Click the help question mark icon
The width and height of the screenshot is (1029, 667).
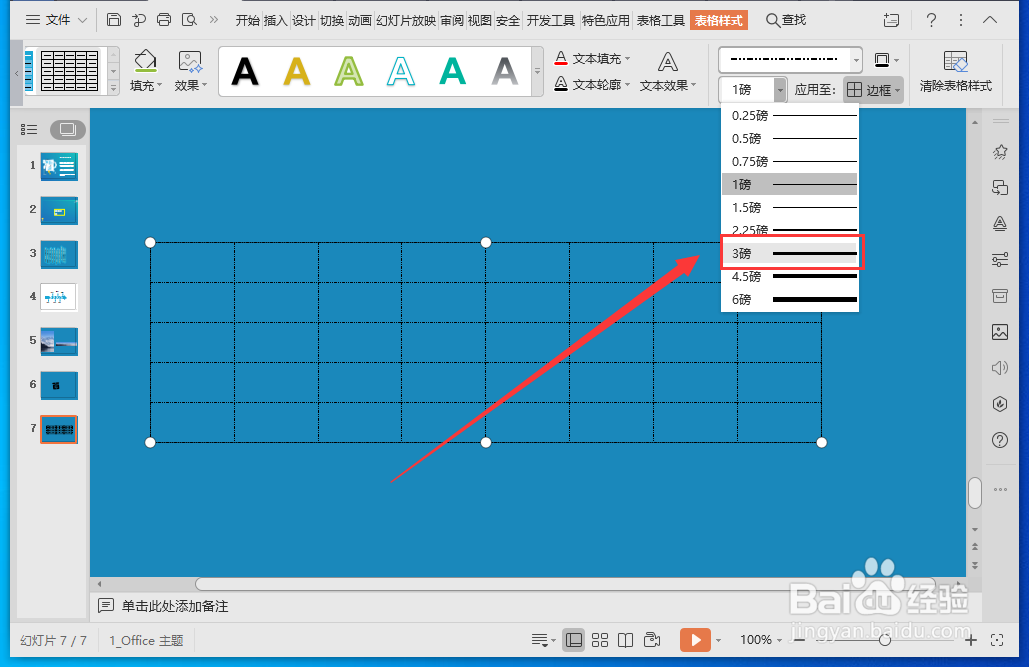point(931,20)
